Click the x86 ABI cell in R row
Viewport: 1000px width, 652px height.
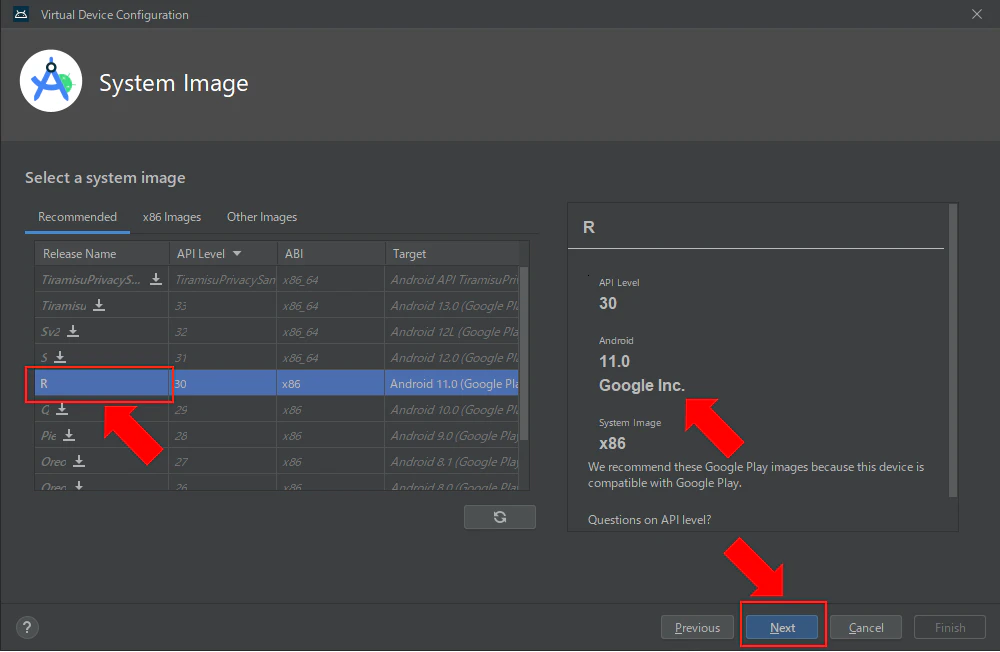[331, 383]
